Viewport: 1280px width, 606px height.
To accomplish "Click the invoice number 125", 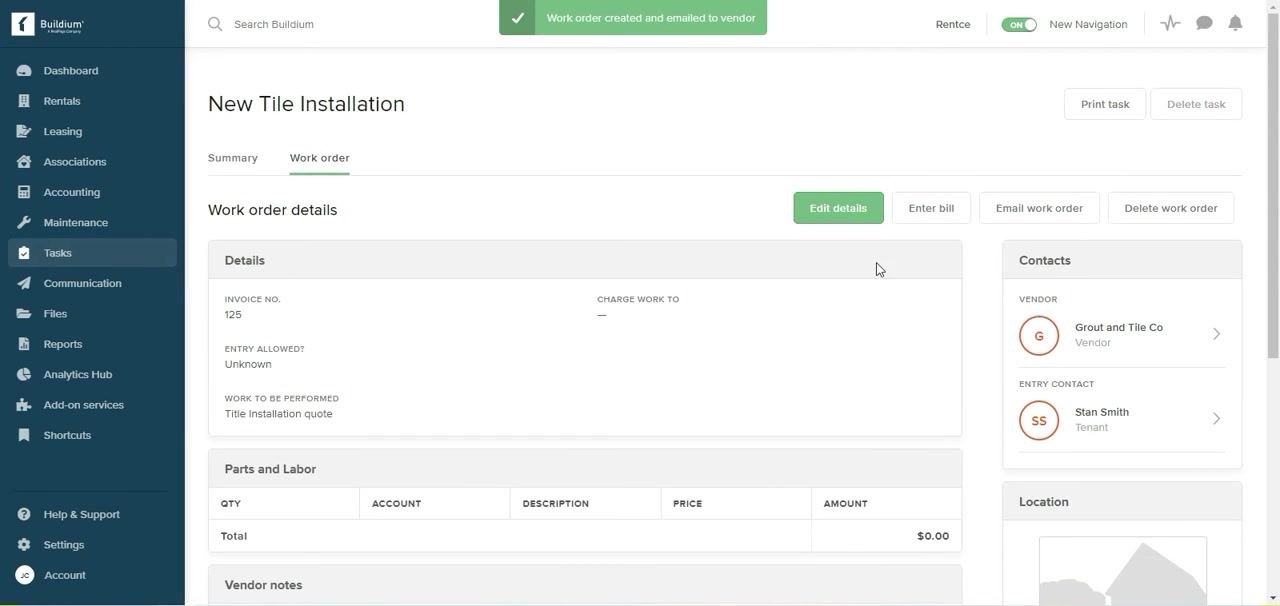I will pyautogui.click(x=233, y=315).
